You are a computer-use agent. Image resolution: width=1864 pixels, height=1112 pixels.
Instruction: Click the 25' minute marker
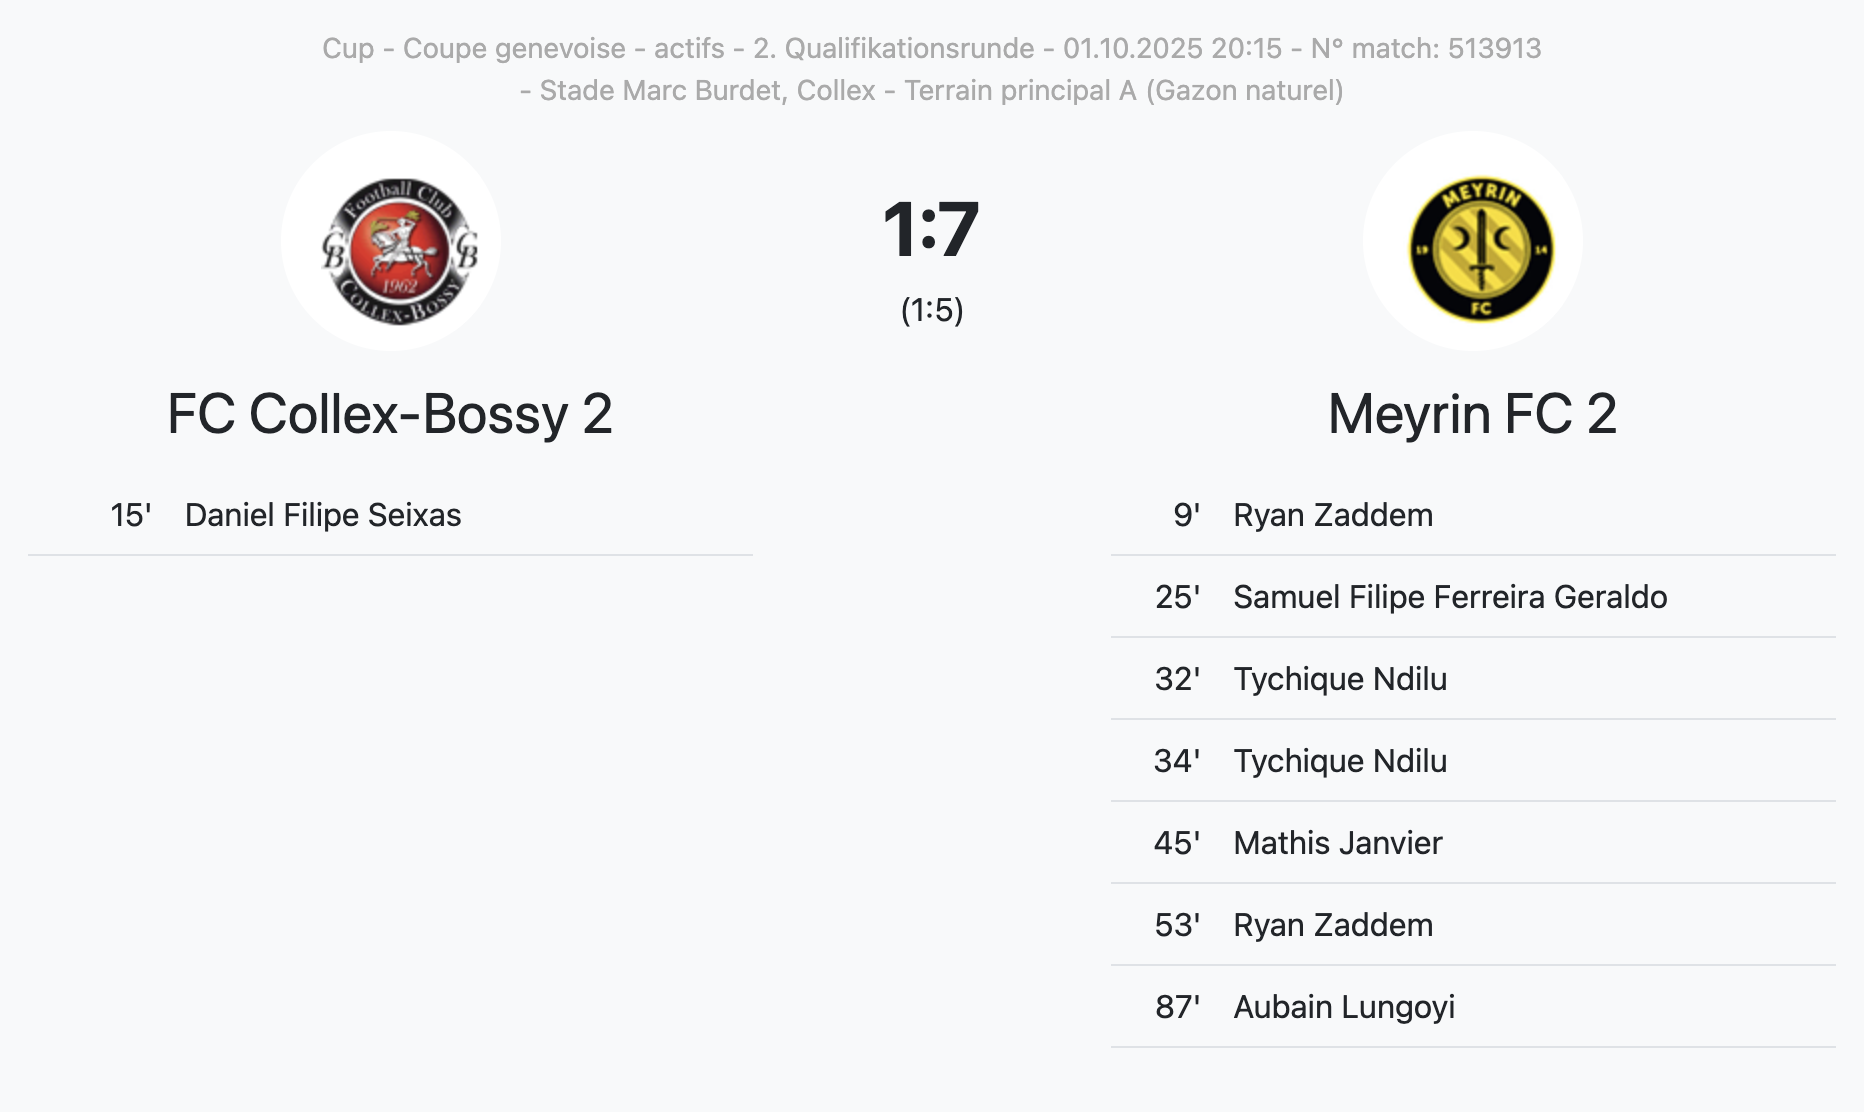click(x=1177, y=597)
